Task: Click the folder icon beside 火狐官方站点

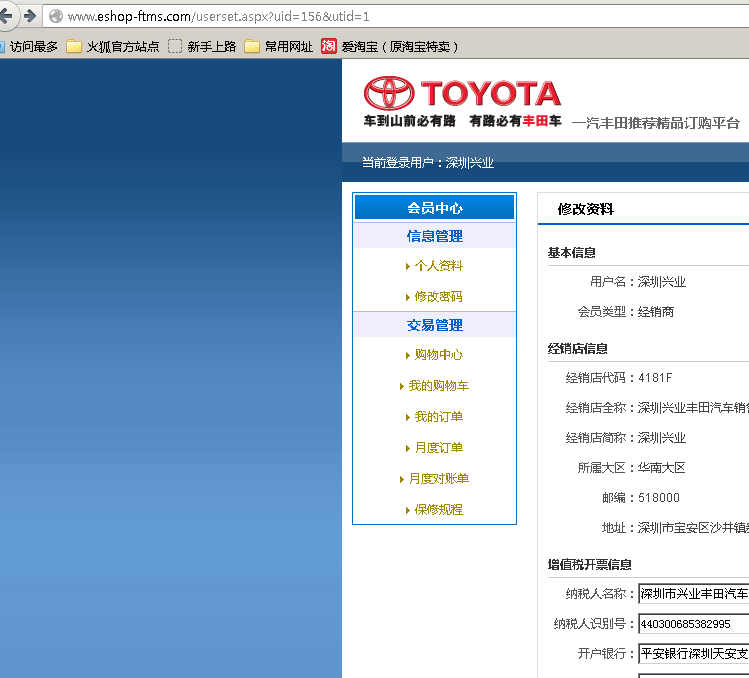Action: [74, 46]
